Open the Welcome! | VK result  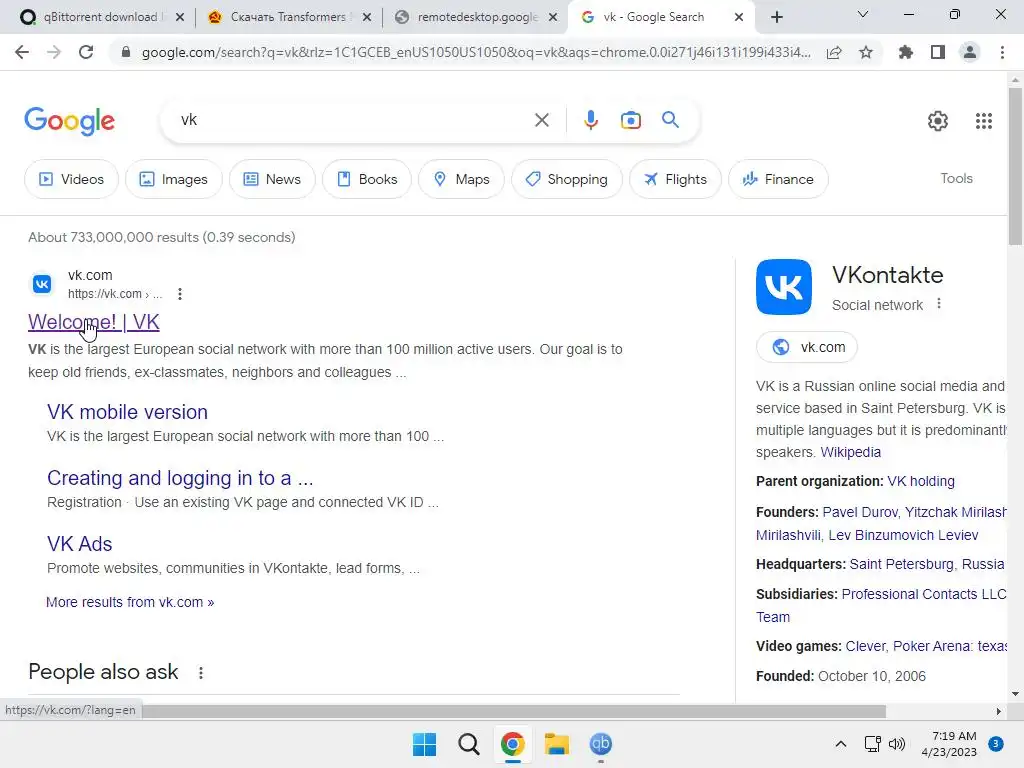[94, 322]
